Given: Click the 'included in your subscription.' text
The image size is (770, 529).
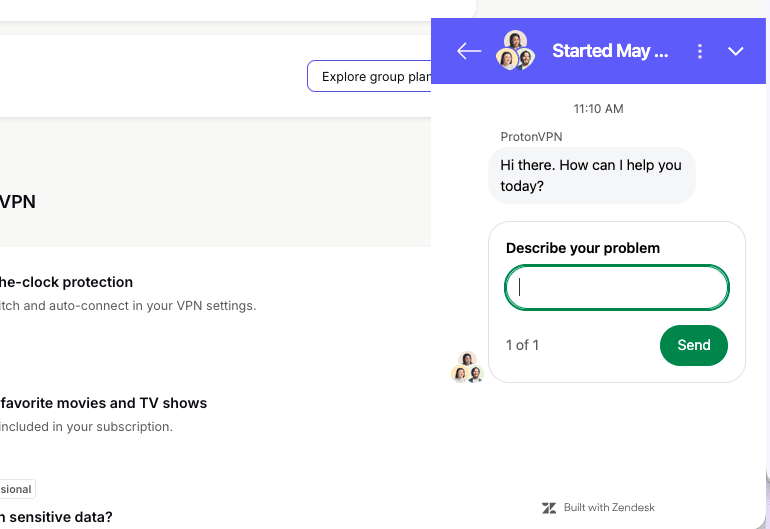Looking at the screenshot, I should pyautogui.click(x=86, y=426).
